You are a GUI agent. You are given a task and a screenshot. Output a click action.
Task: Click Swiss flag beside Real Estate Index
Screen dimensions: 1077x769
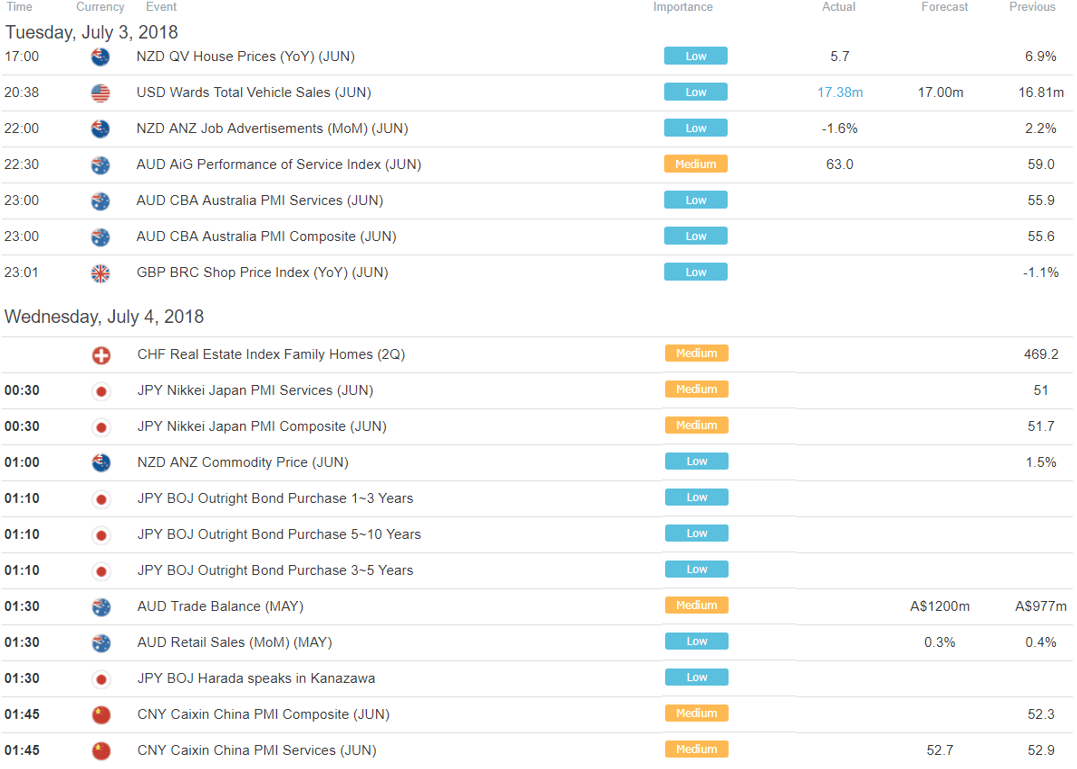click(101, 355)
